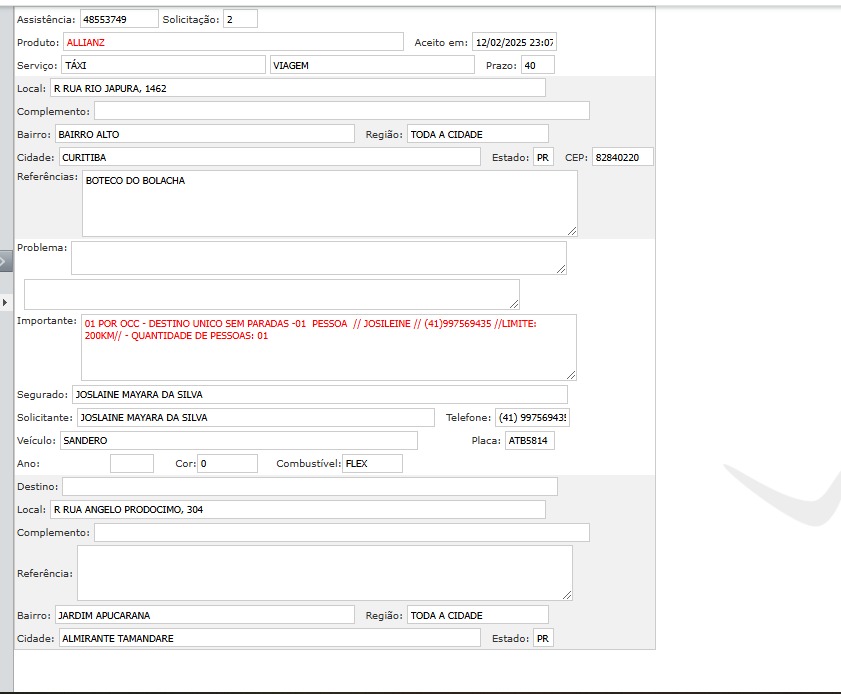Click the destination Região field TODA A CIDADE
841x694 pixels.
tap(478, 615)
